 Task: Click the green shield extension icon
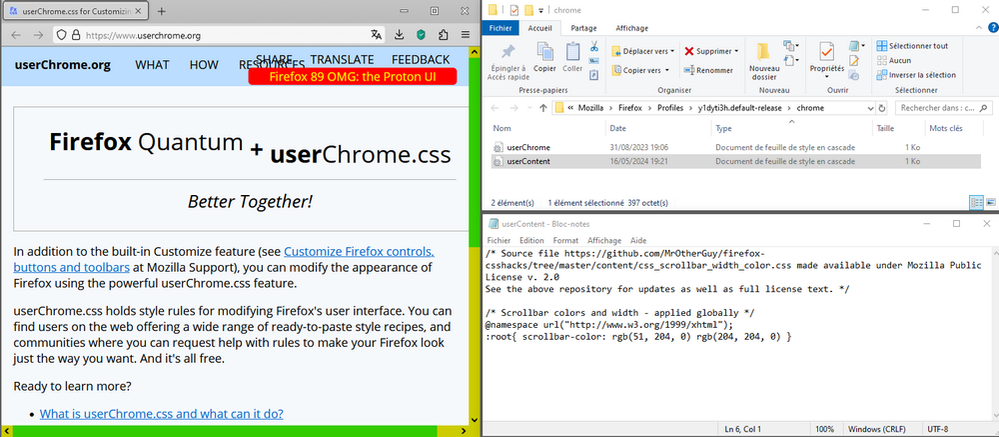tap(421, 34)
